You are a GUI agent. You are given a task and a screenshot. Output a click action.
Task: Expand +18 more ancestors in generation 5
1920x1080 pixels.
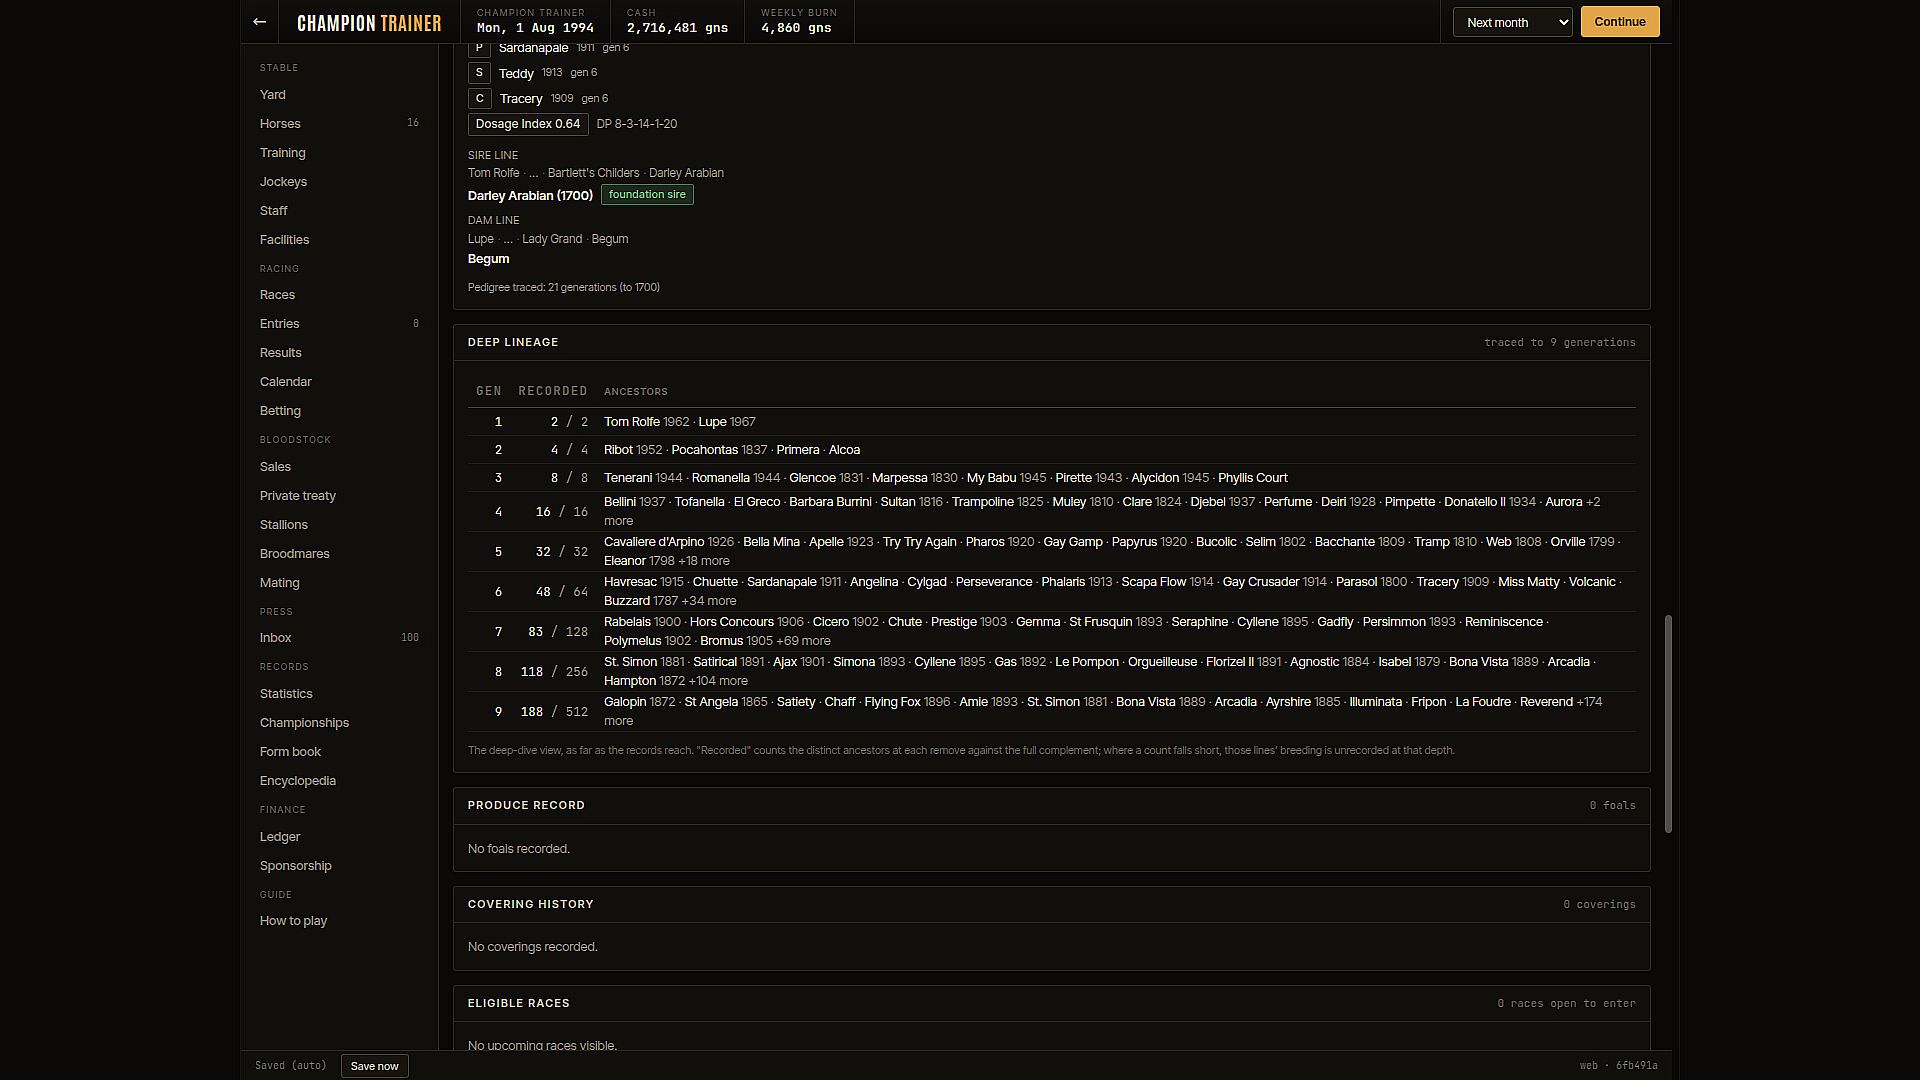tap(704, 561)
